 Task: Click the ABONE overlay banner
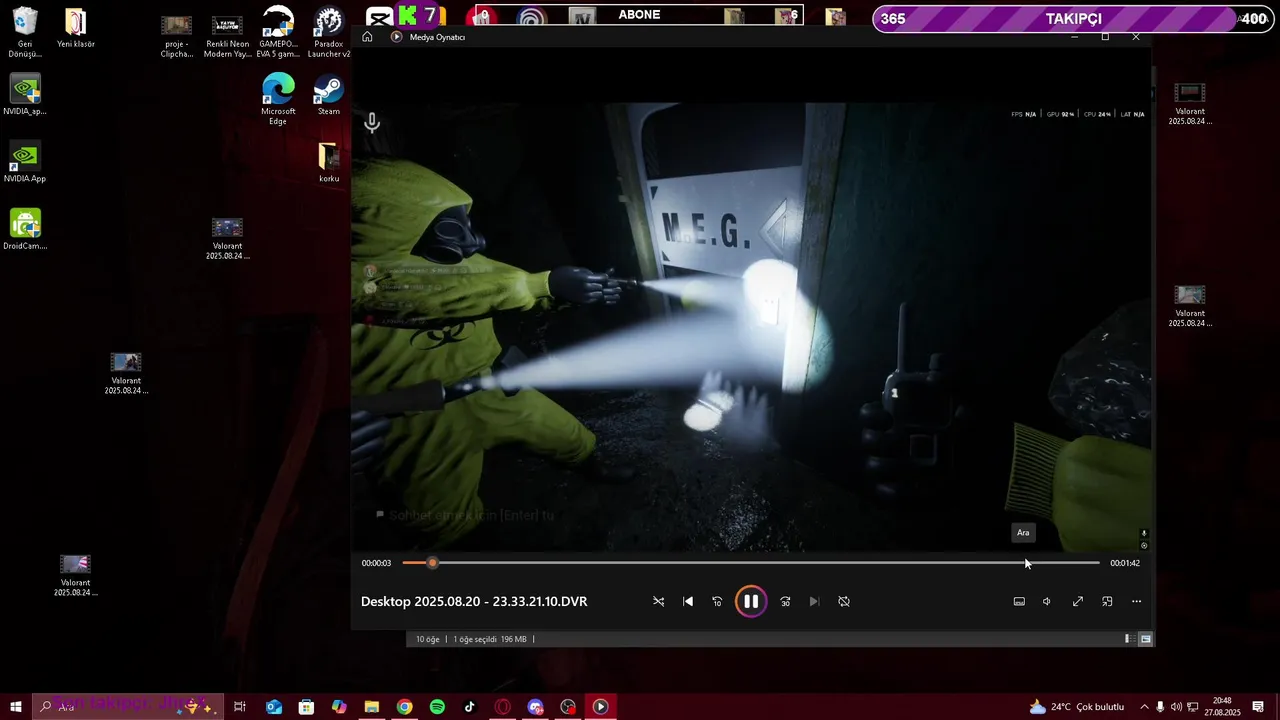click(638, 15)
